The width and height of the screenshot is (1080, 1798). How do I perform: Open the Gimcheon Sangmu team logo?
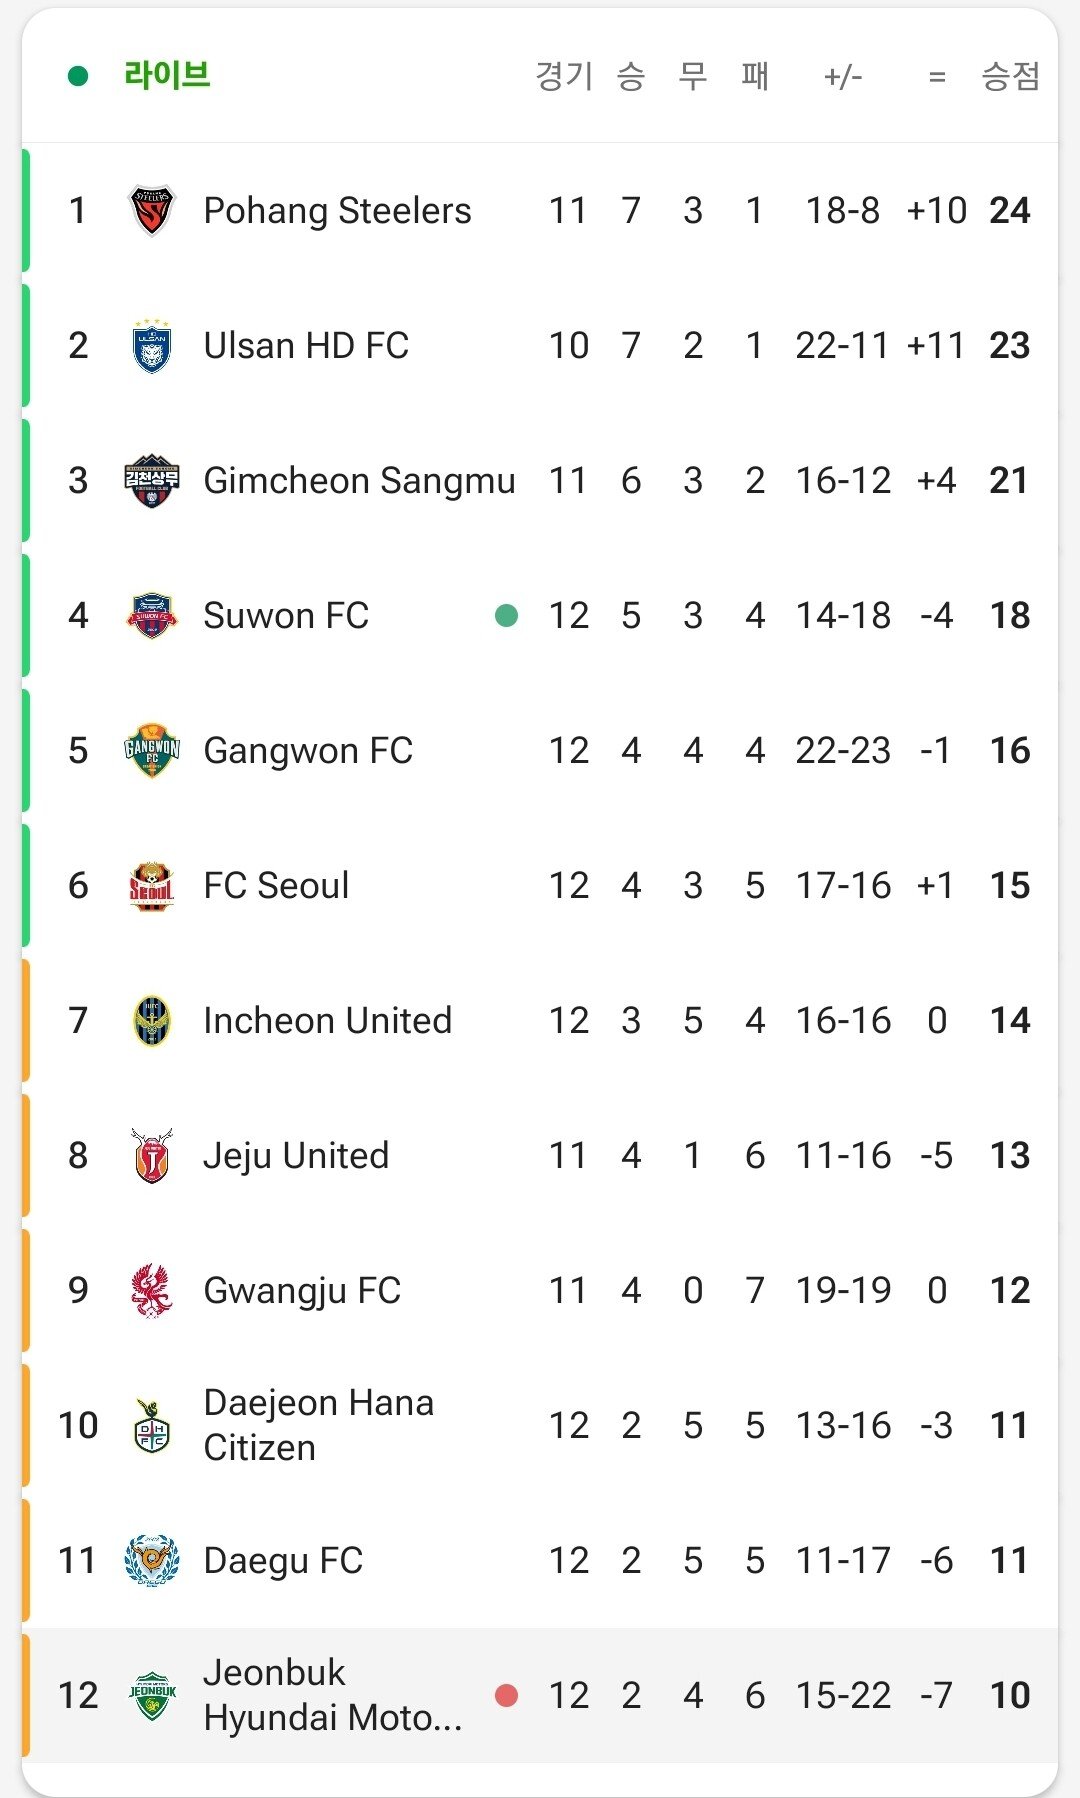click(x=152, y=481)
